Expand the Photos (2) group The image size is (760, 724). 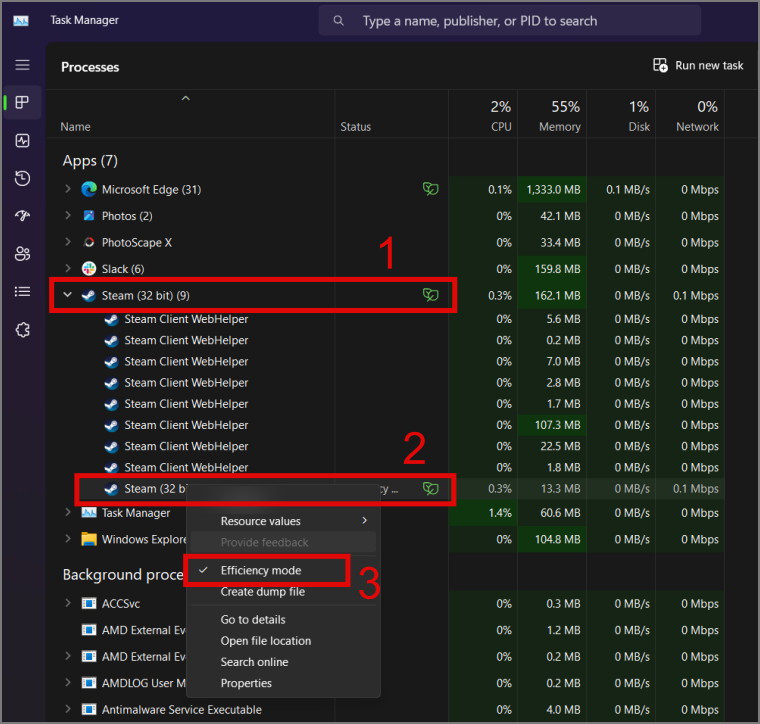68,216
